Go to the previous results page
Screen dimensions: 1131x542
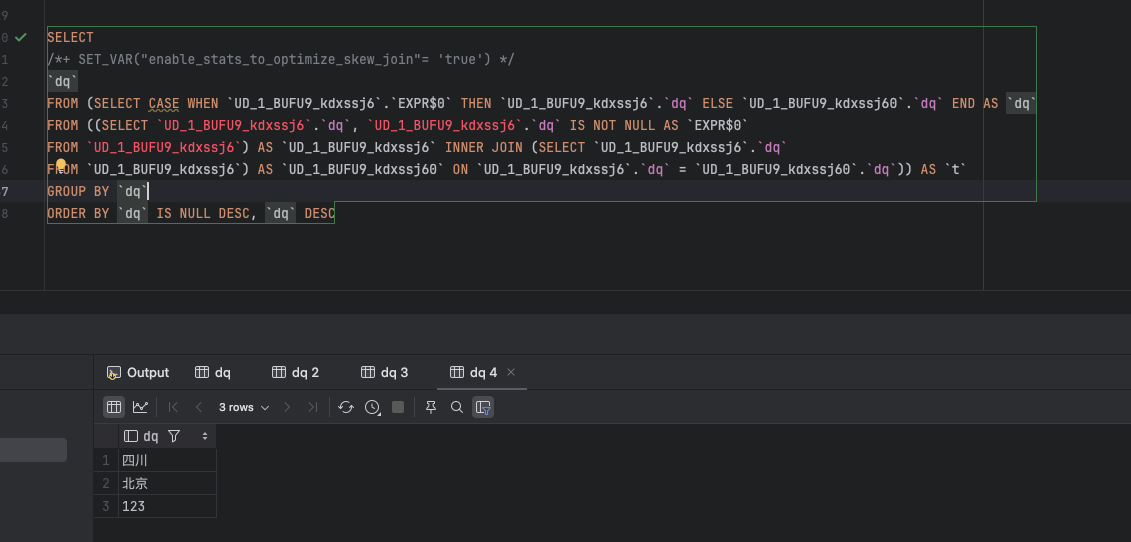coord(199,407)
